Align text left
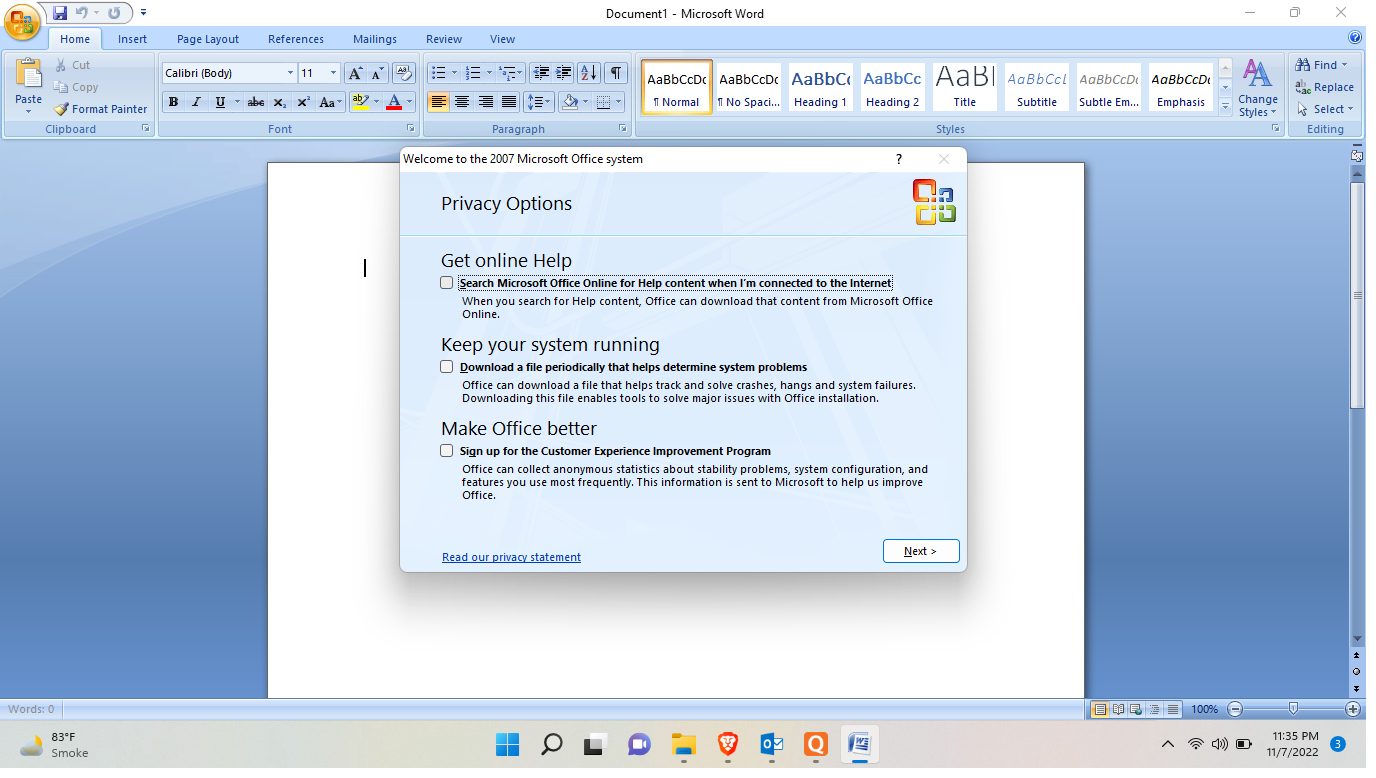This screenshot has height=778, width=1376. click(x=438, y=102)
